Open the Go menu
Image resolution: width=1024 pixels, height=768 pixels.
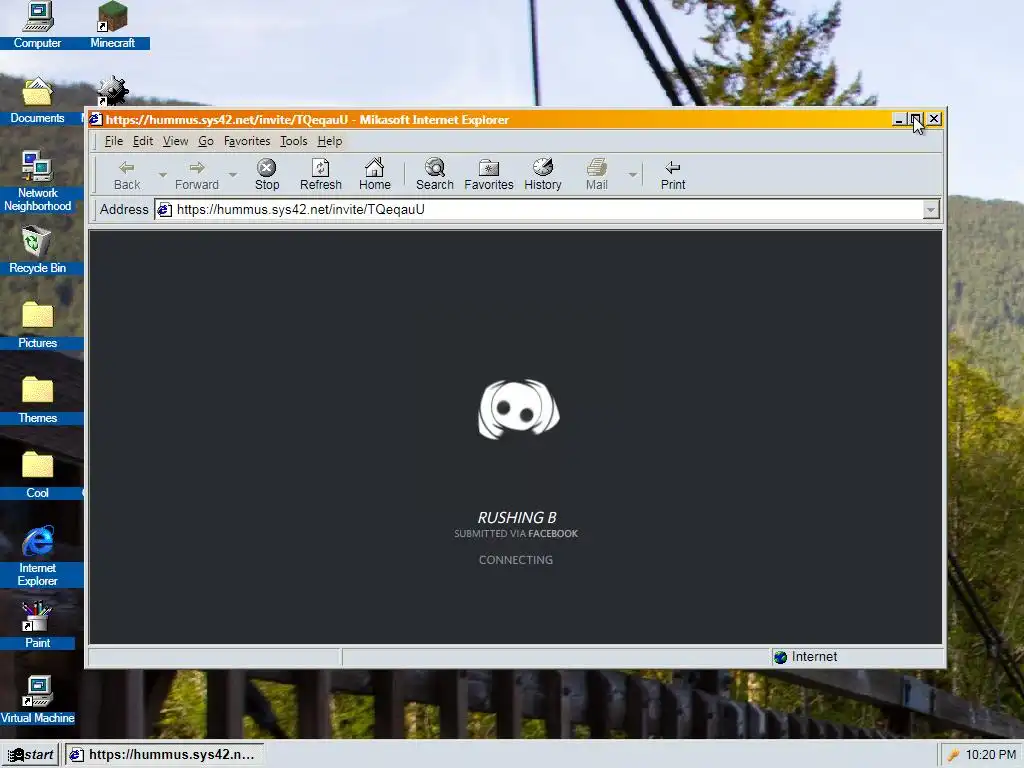click(206, 141)
